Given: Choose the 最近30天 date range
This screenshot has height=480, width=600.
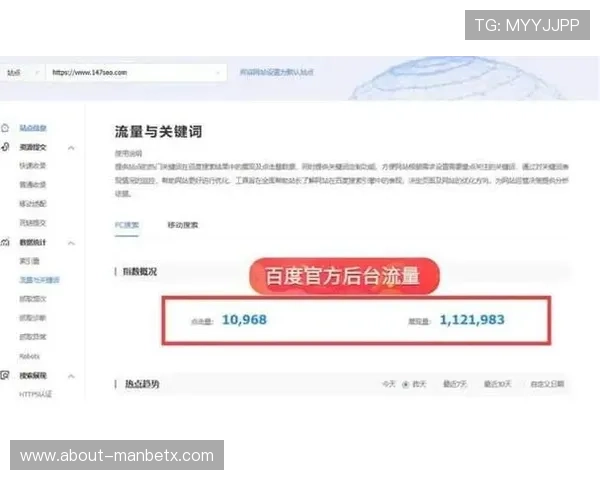Looking at the screenshot, I should tap(497, 384).
